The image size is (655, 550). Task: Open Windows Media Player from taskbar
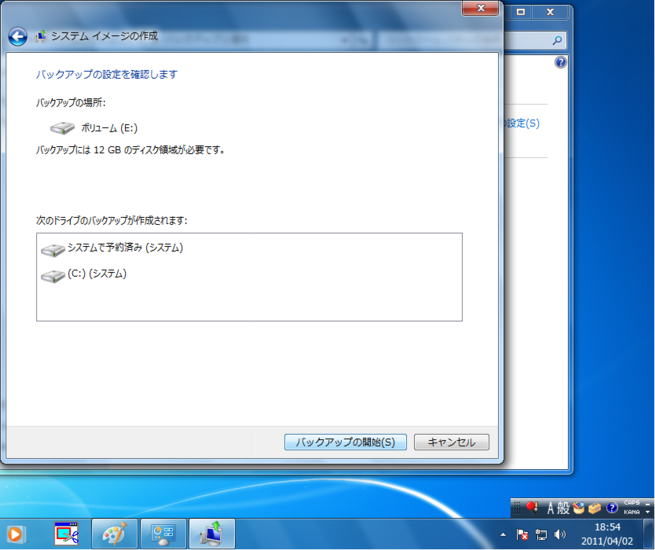[x=15, y=534]
